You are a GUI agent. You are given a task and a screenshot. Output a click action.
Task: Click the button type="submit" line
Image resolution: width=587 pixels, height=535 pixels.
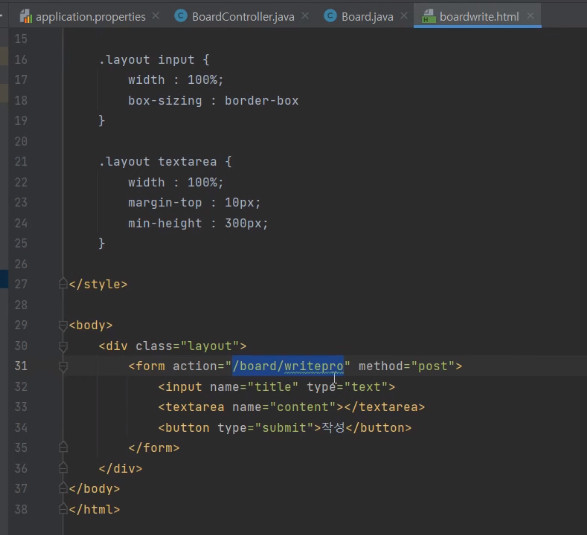(x=285, y=428)
